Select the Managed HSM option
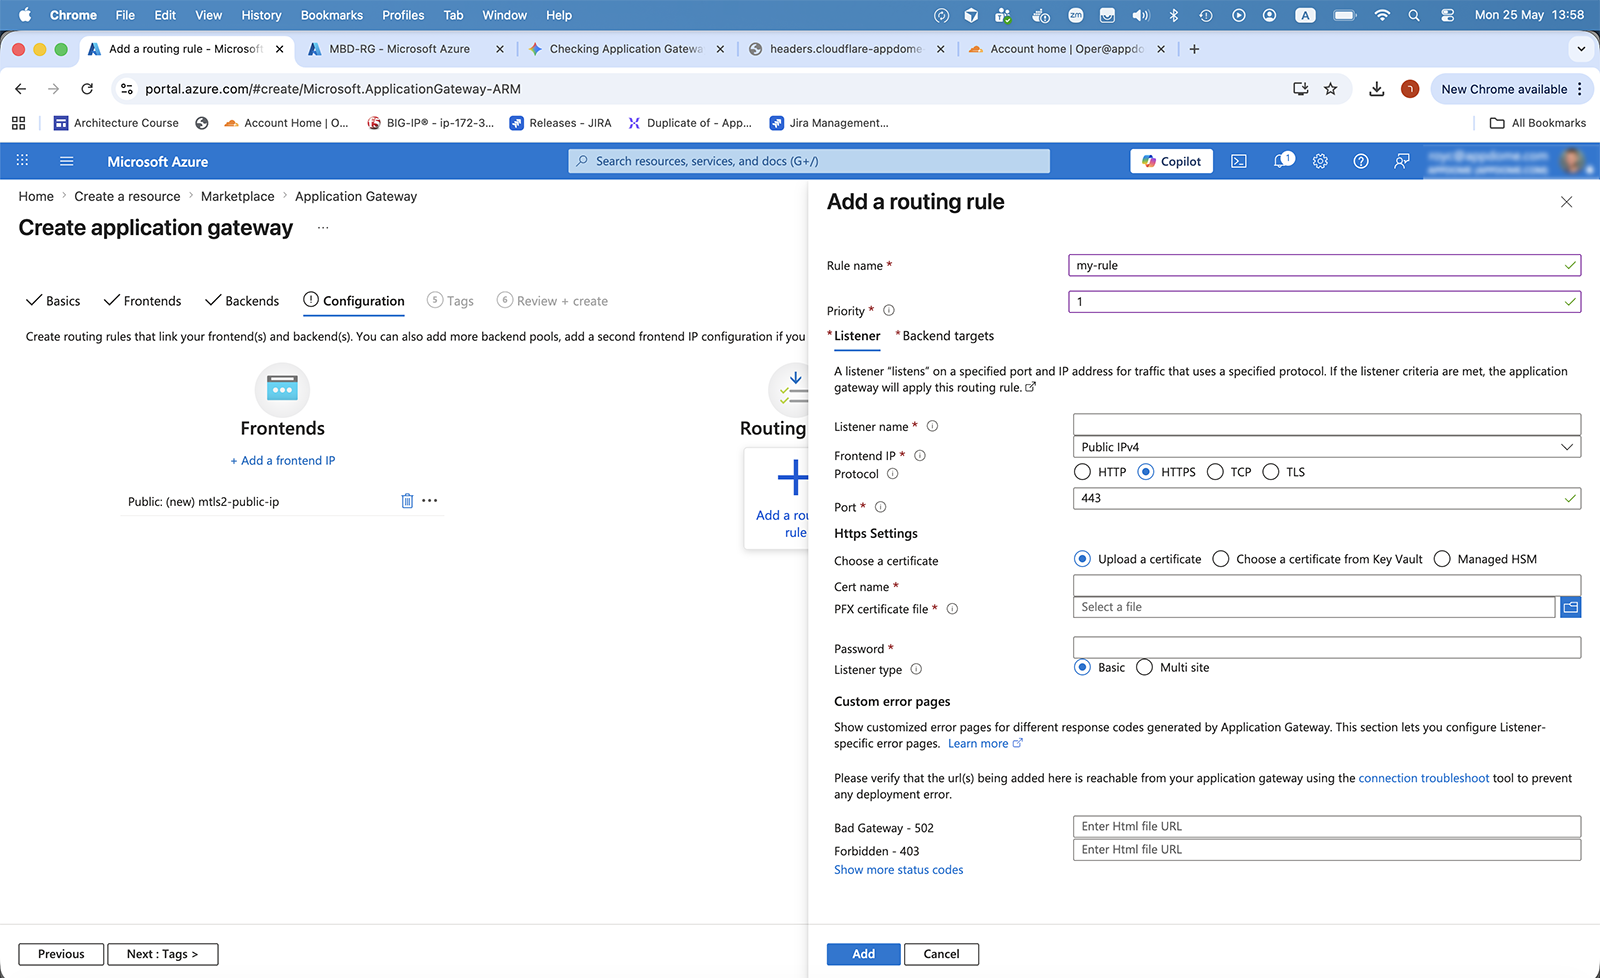Image resolution: width=1600 pixels, height=978 pixels. (1442, 559)
